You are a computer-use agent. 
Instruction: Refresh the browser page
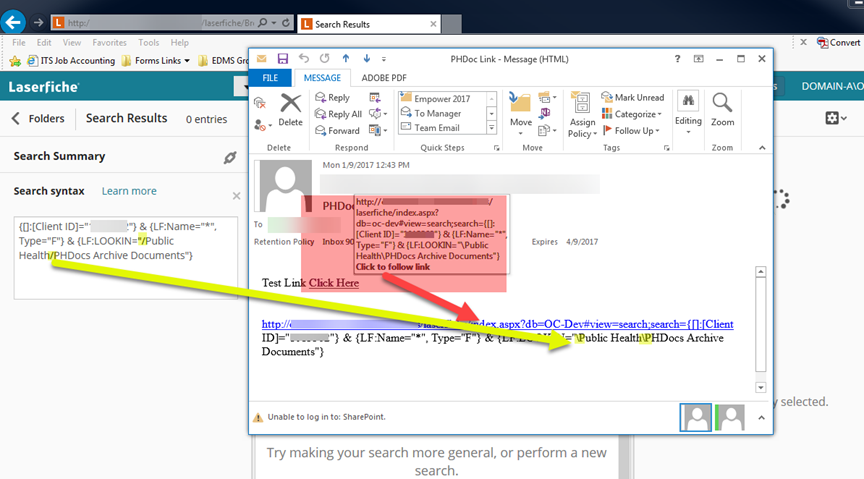pos(285,23)
